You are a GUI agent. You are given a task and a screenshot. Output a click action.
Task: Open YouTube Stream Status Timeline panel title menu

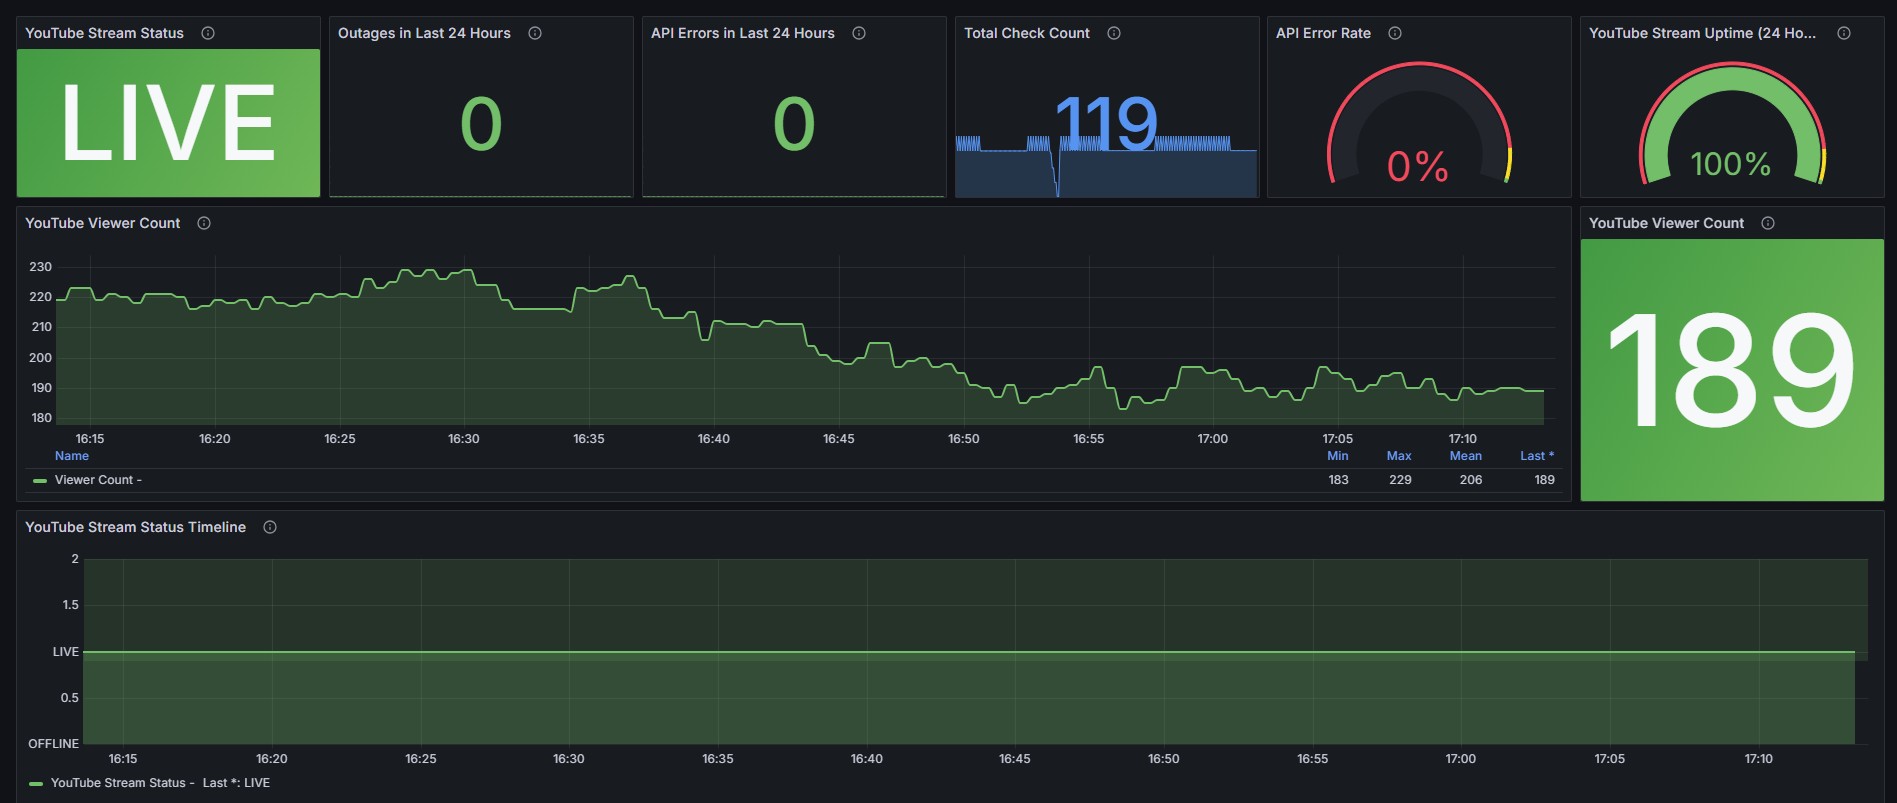(135, 527)
